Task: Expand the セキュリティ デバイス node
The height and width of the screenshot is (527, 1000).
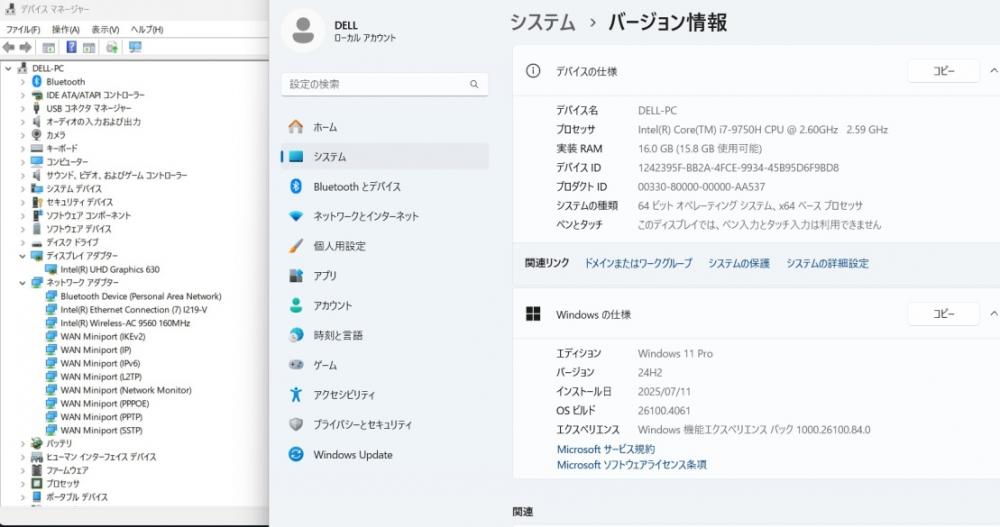Action: point(22,202)
